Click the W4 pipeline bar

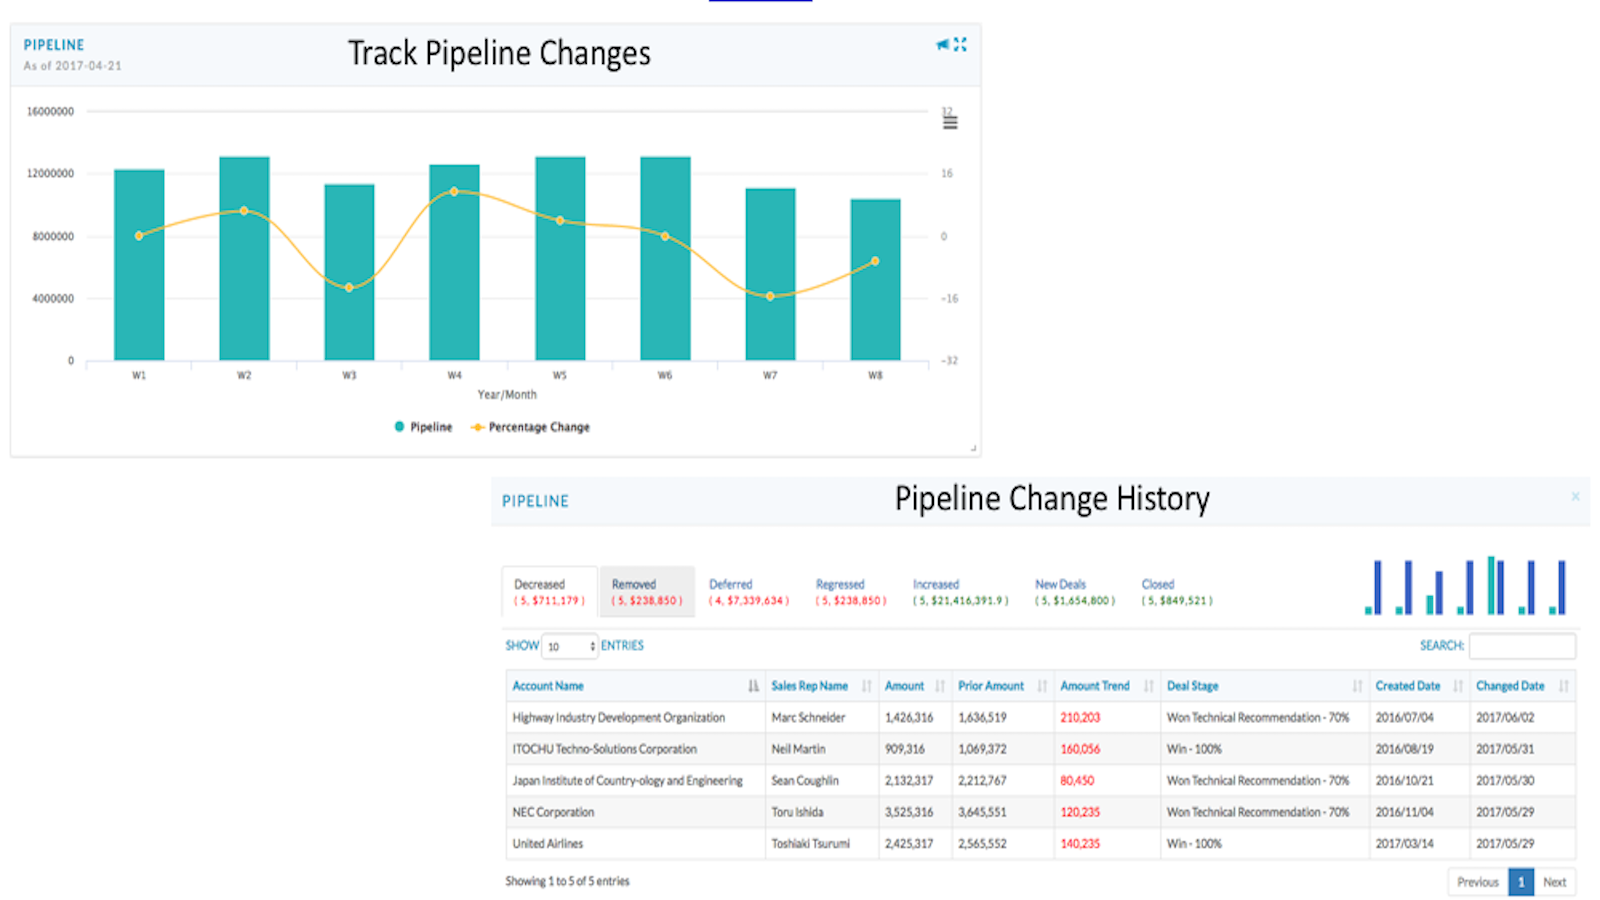click(454, 262)
